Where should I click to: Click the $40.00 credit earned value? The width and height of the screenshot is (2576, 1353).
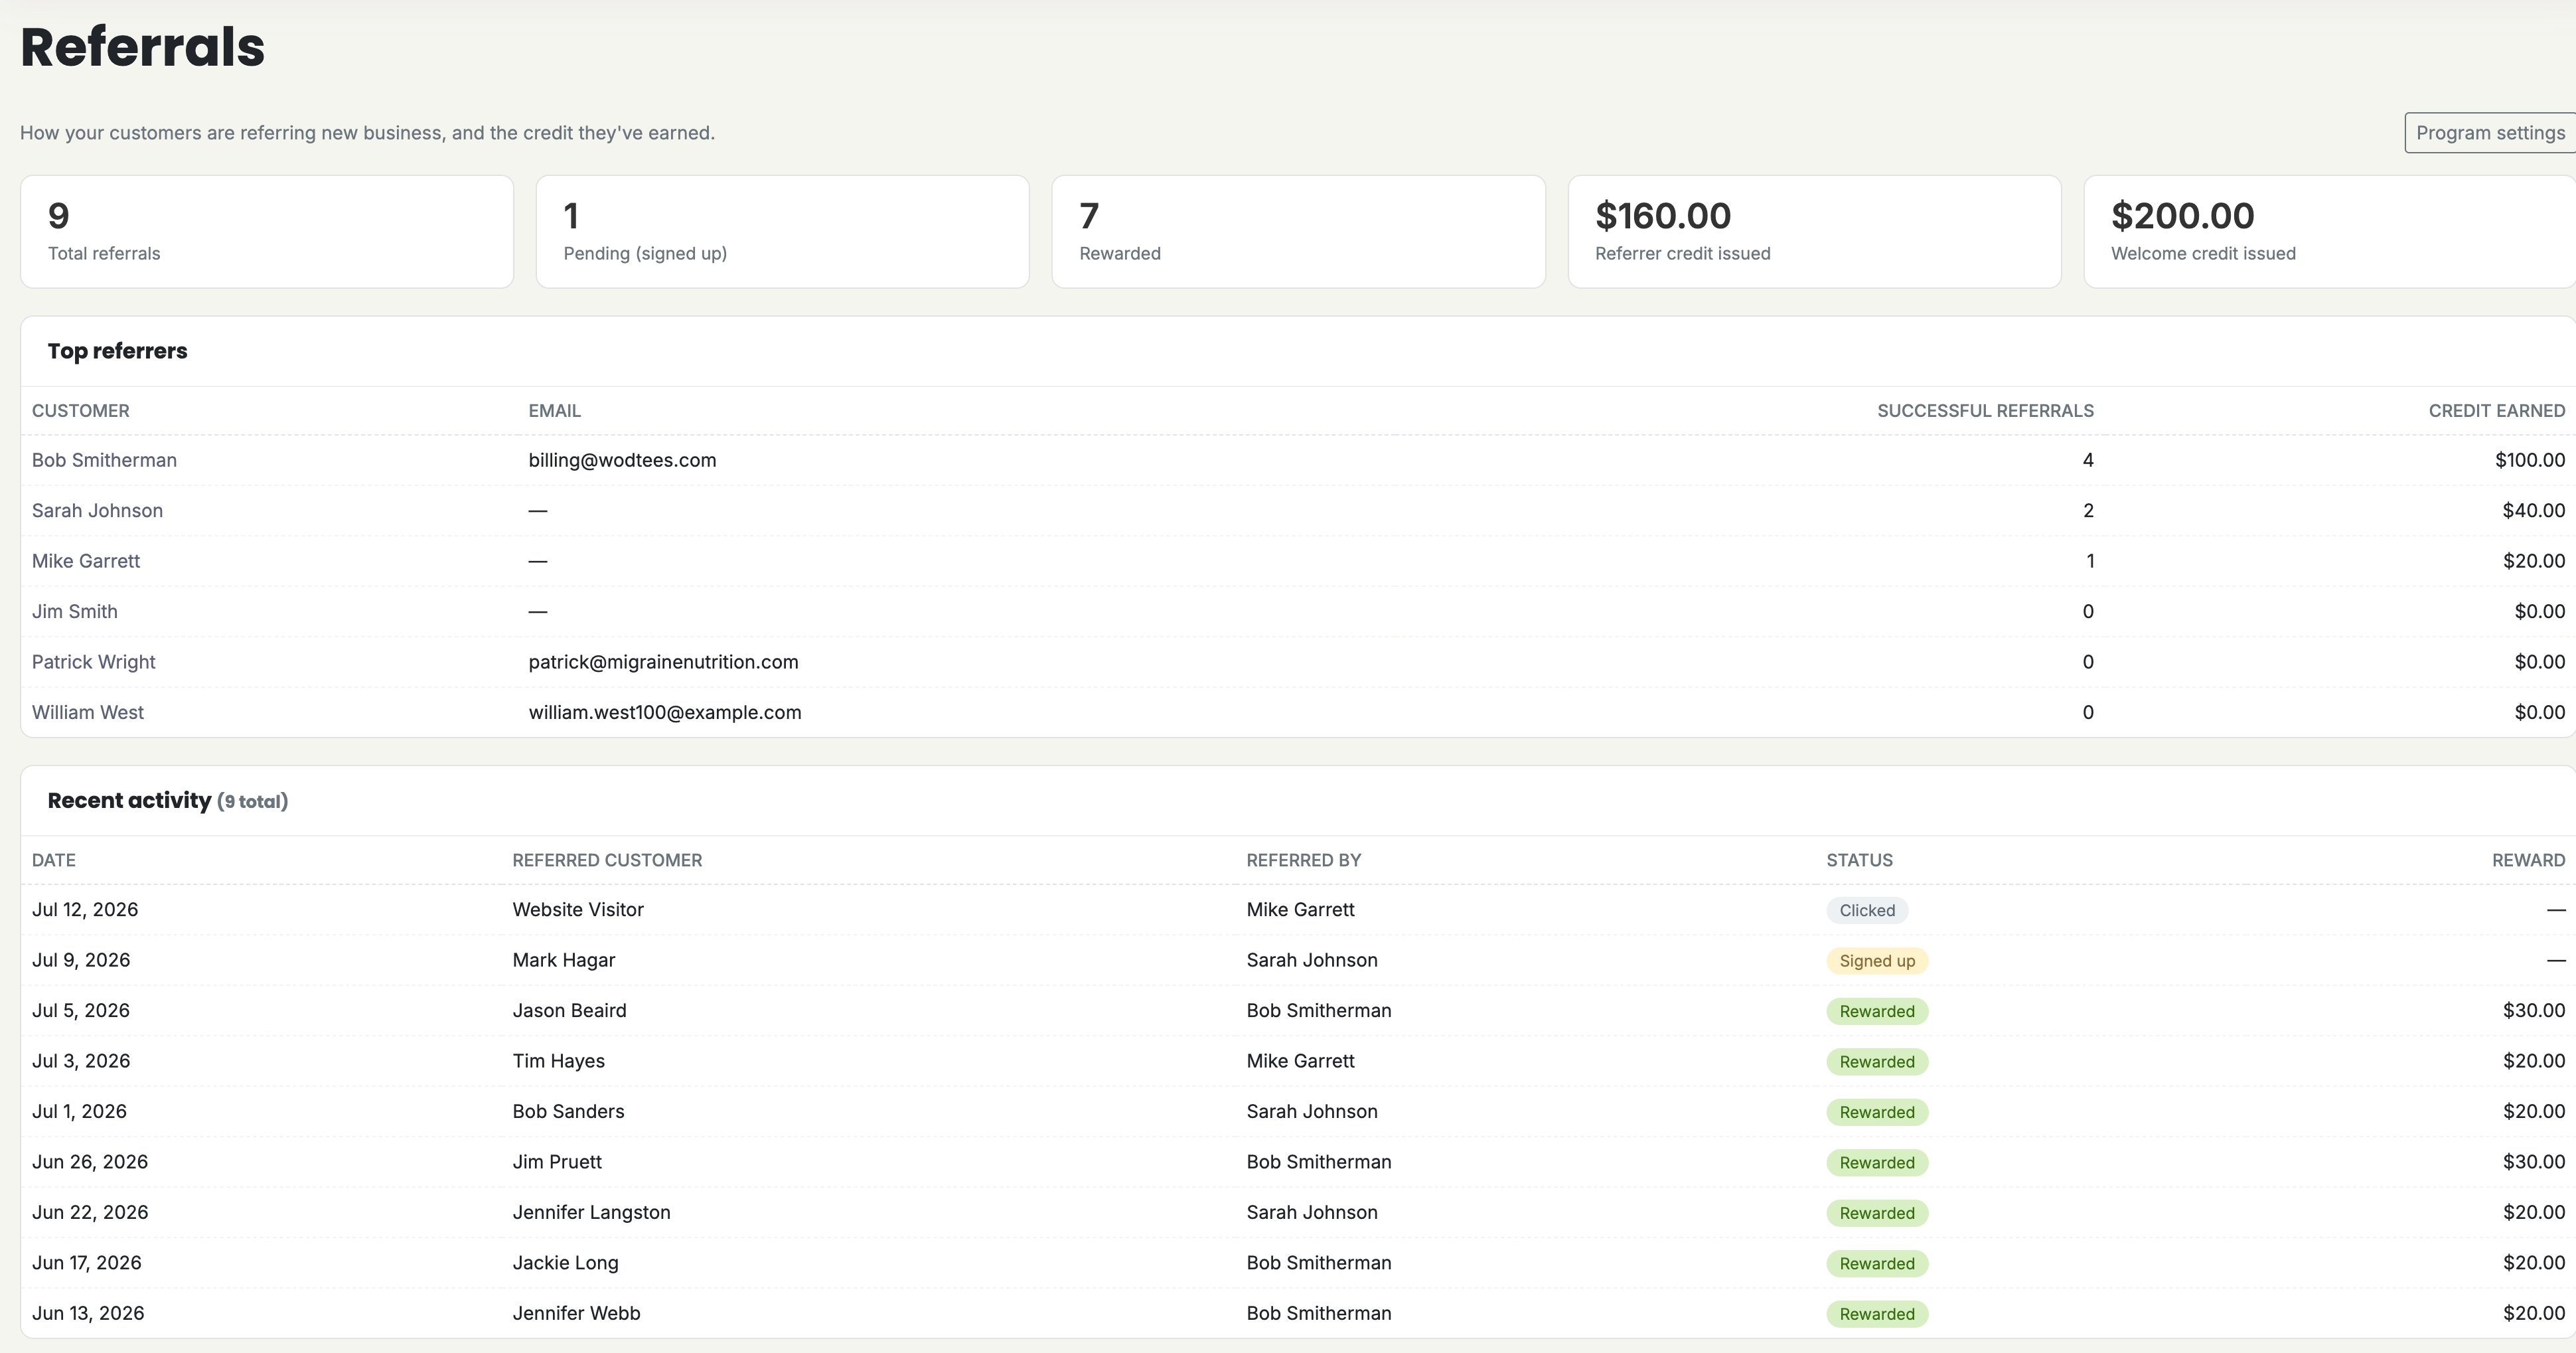2533,510
